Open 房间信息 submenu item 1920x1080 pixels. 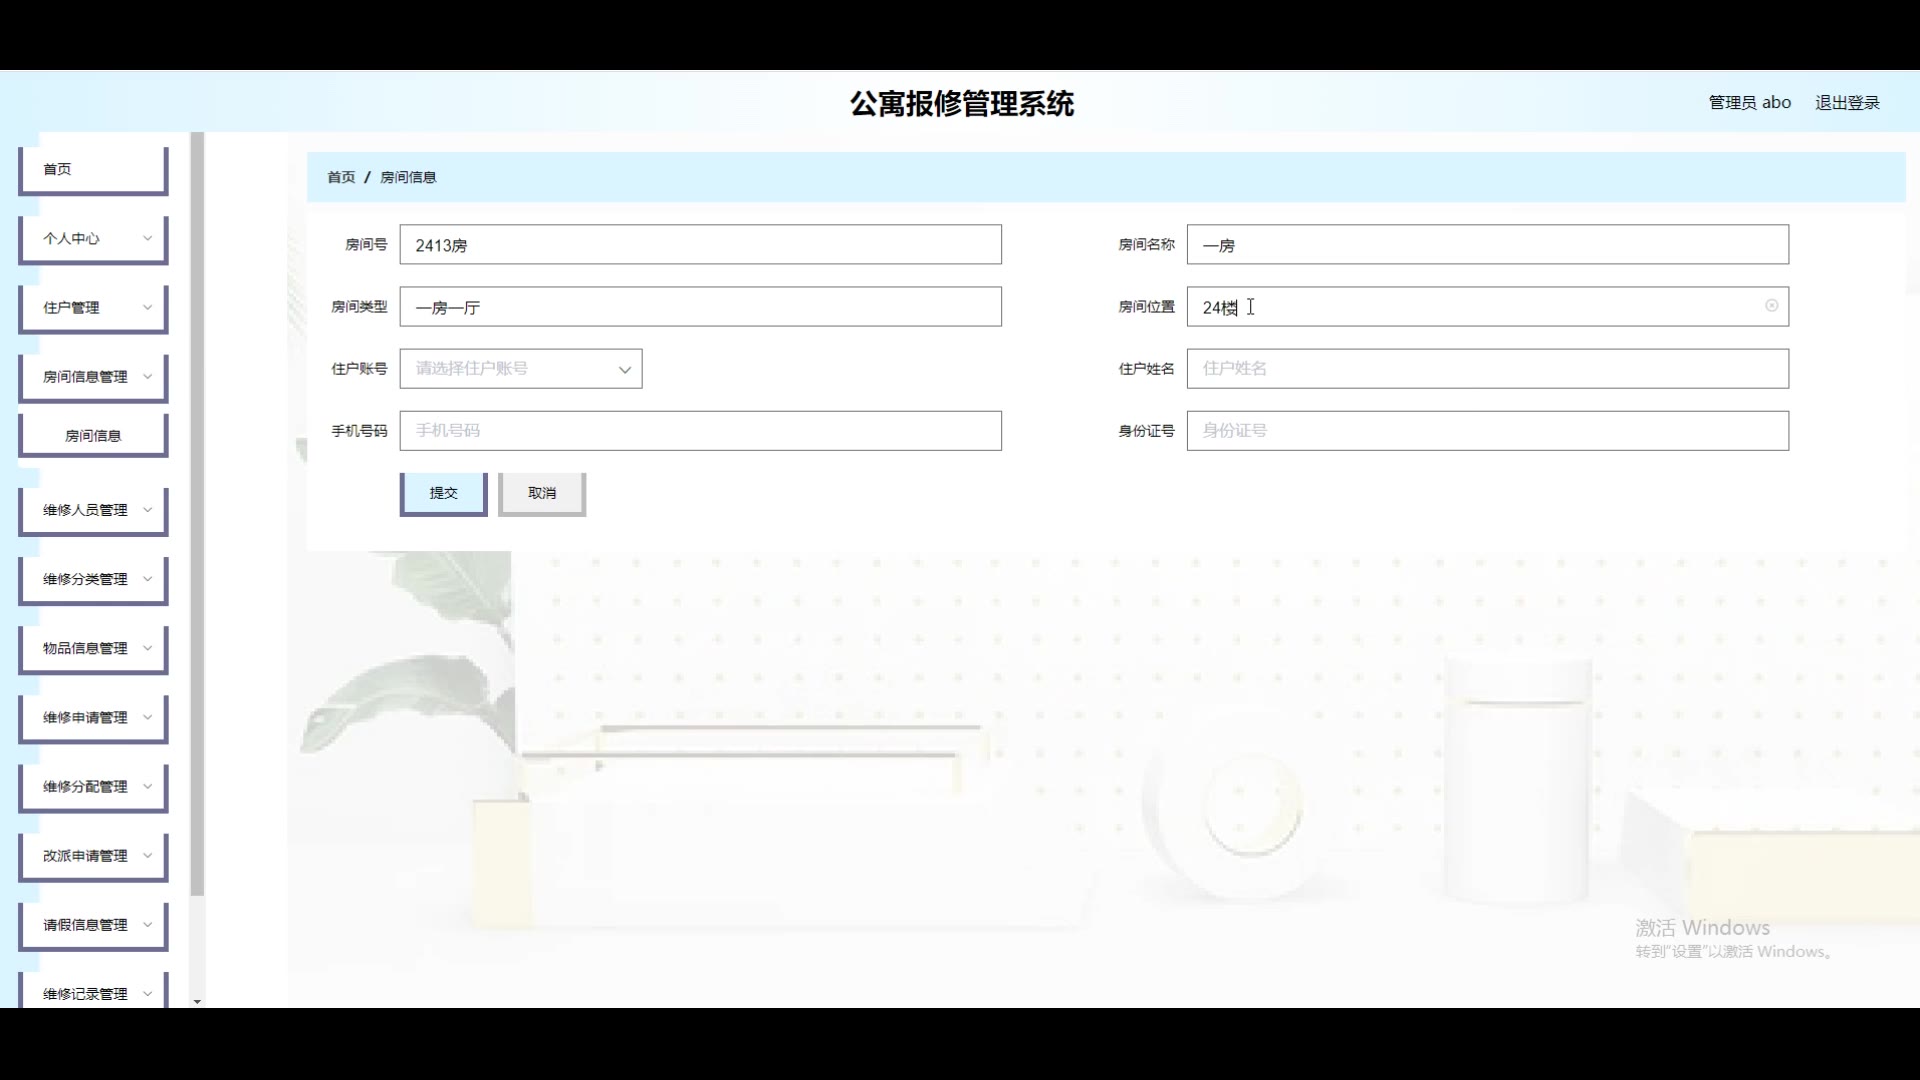tap(92, 436)
